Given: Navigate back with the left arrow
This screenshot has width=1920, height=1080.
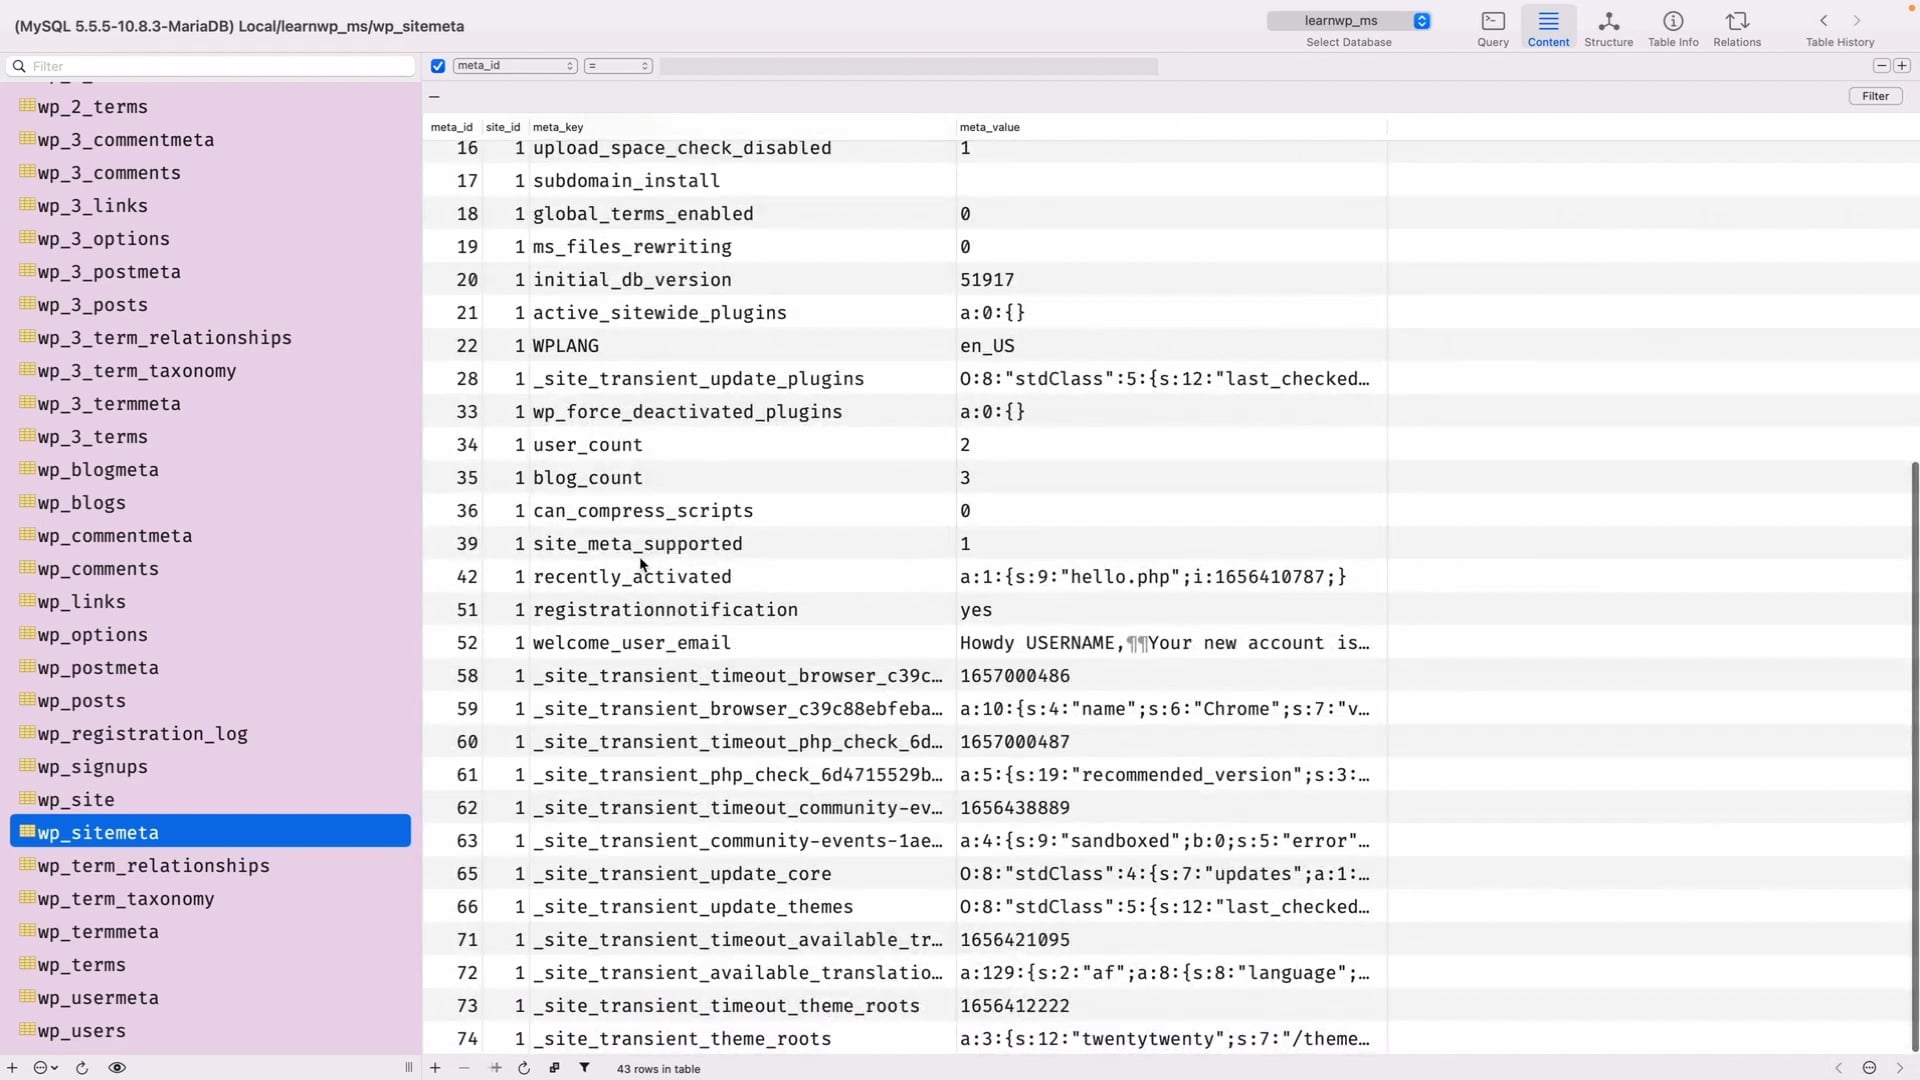Looking at the screenshot, I should (1823, 20).
